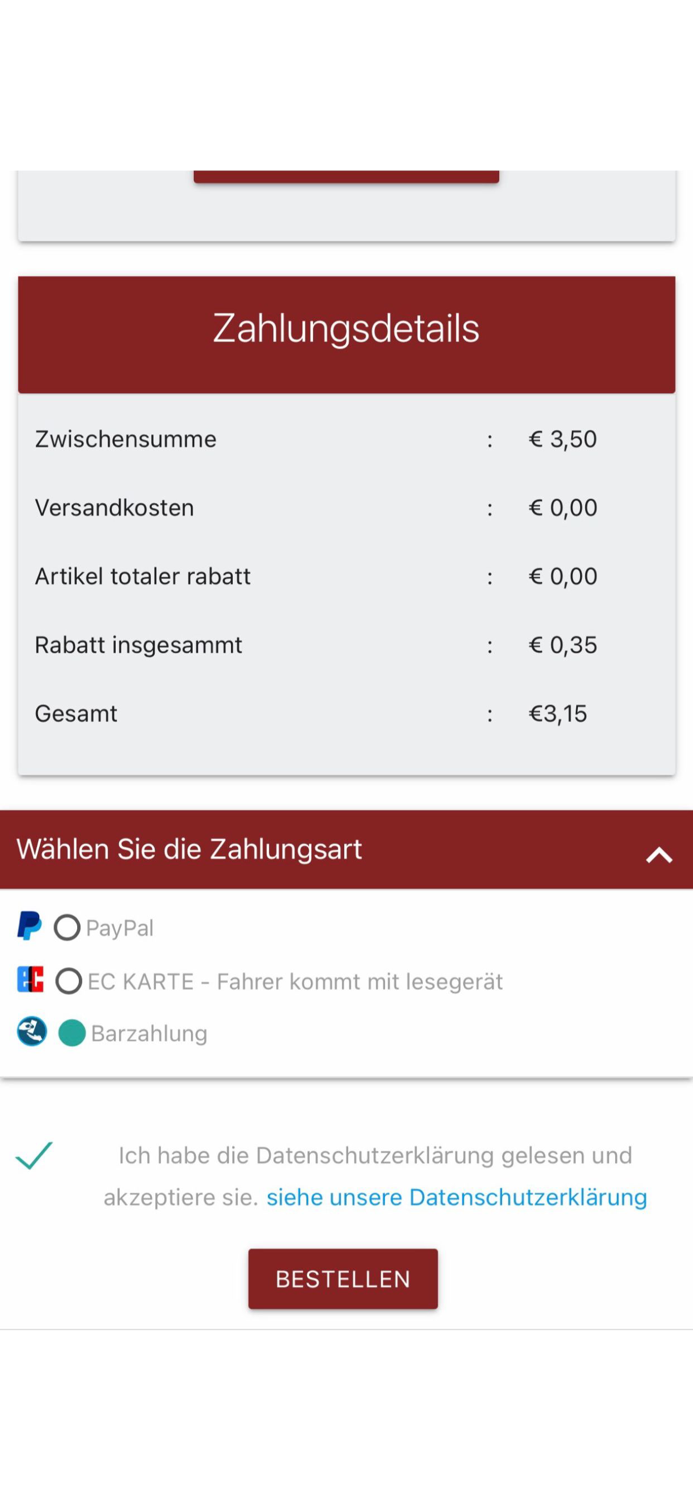Click the Gesamt total of €3,15
This screenshot has height=1500, width=693.
[558, 713]
